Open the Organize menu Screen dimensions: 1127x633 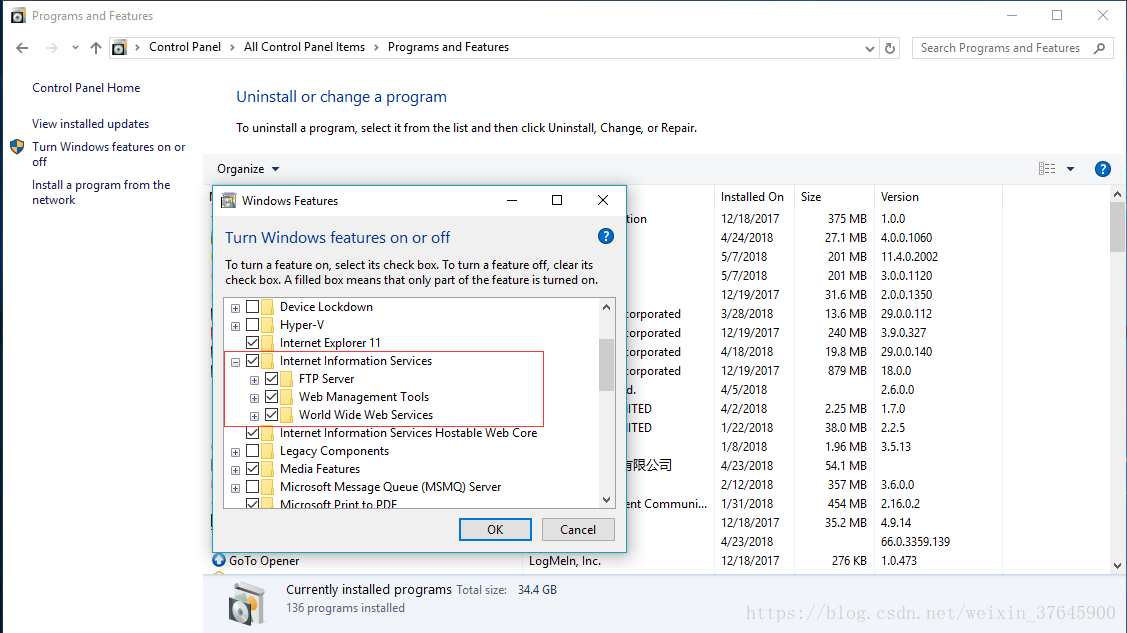pos(248,169)
